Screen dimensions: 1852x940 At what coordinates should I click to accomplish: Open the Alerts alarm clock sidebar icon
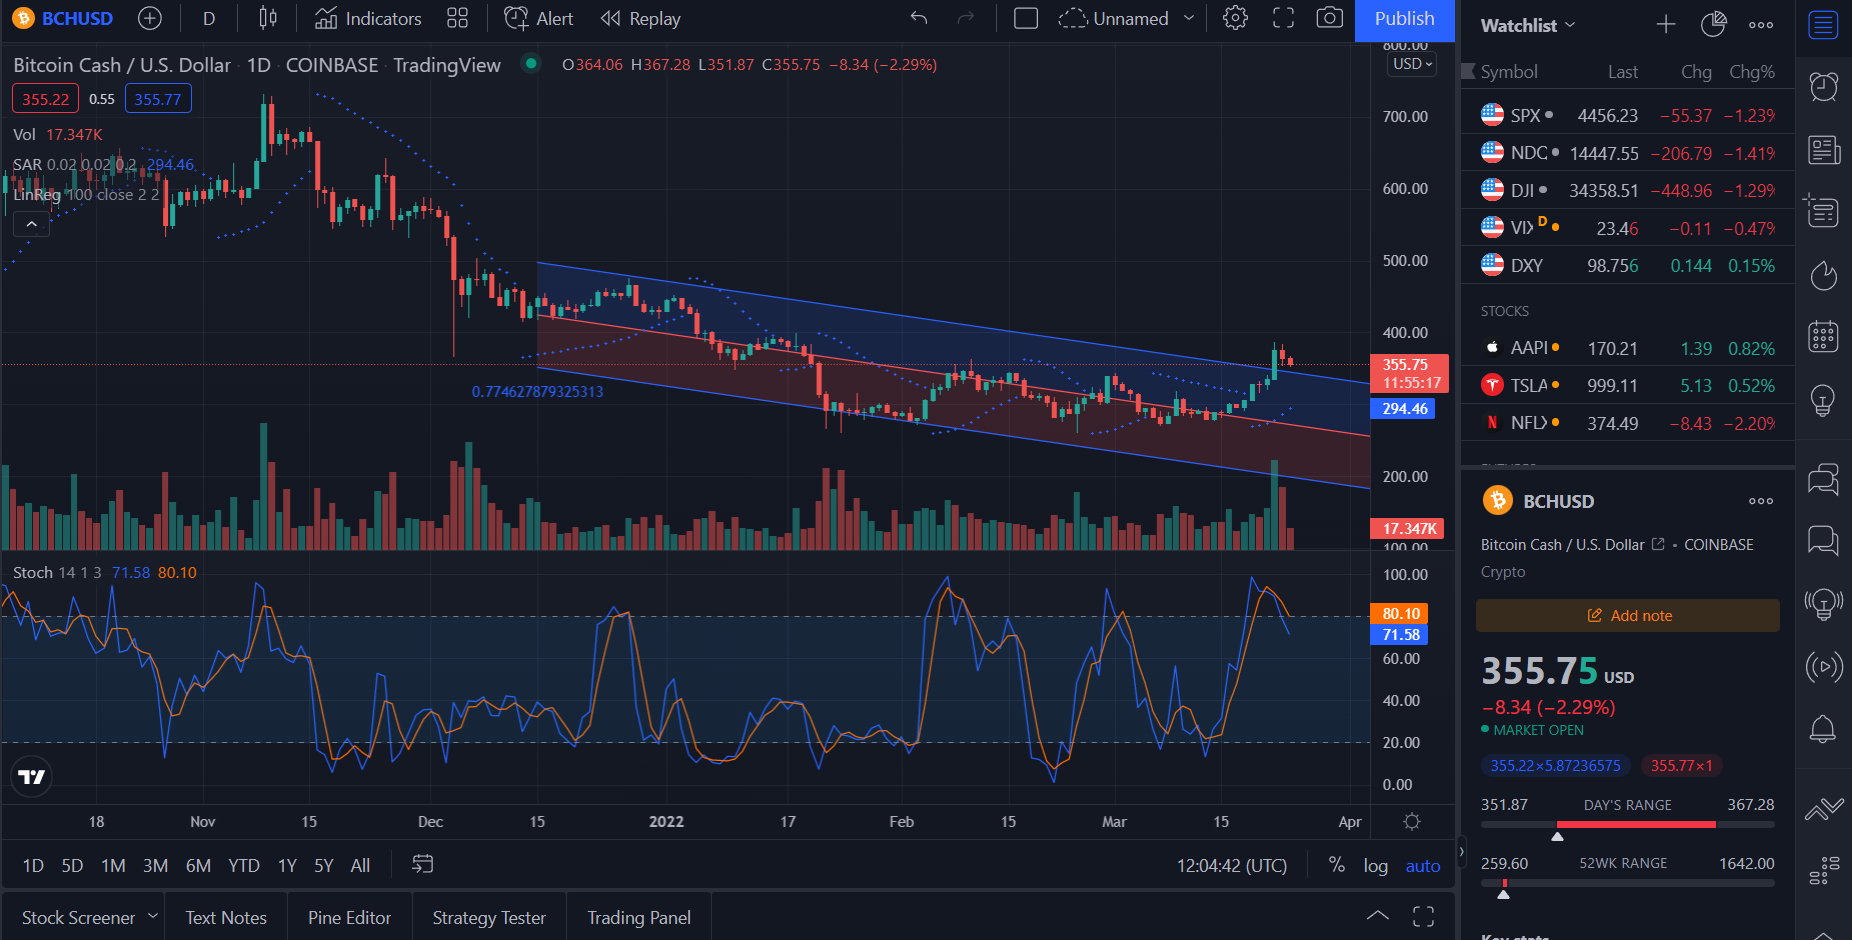pyautogui.click(x=1824, y=86)
